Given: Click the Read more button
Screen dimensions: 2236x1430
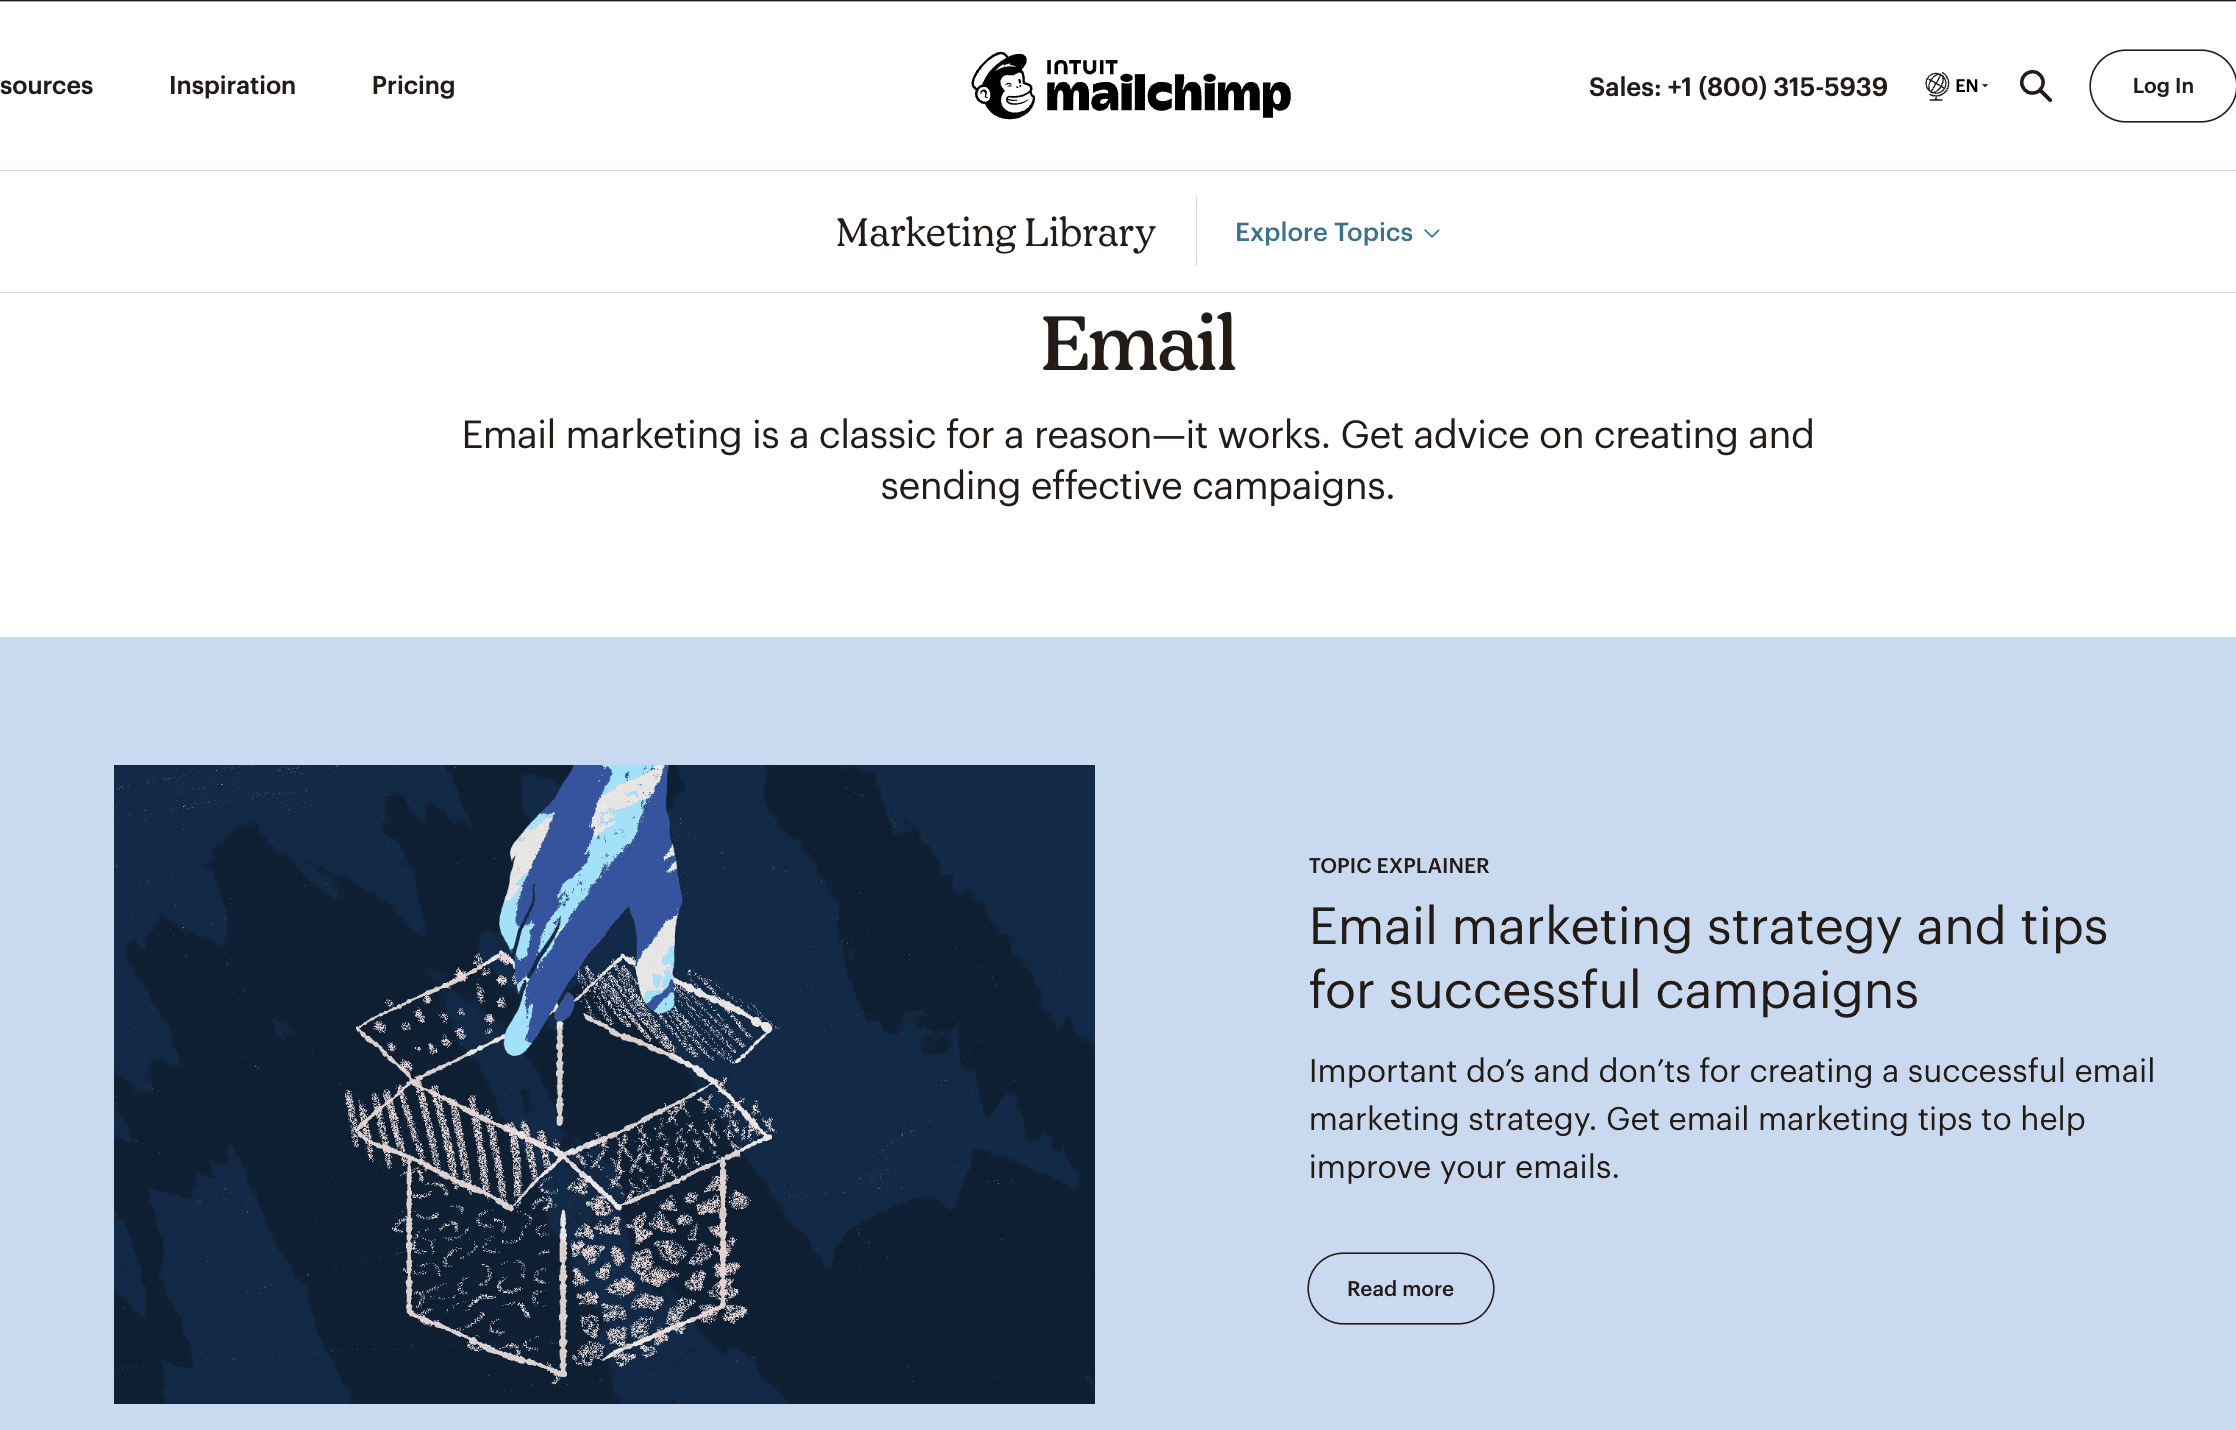Looking at the screenshot, I should coord(1400,1287).
